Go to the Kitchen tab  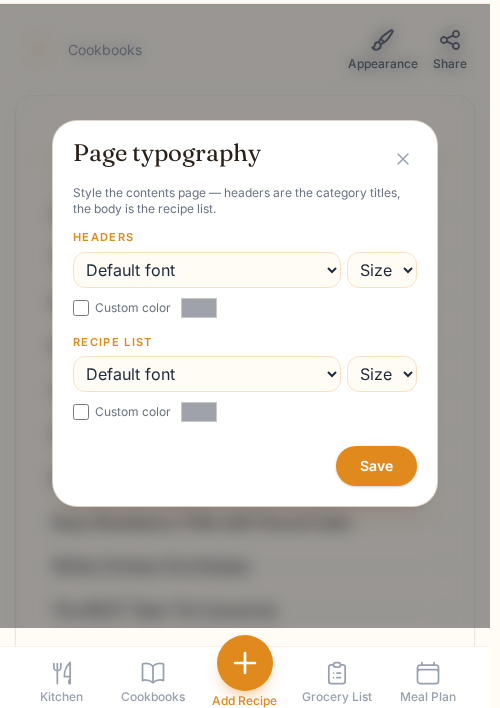coord(61,681)
